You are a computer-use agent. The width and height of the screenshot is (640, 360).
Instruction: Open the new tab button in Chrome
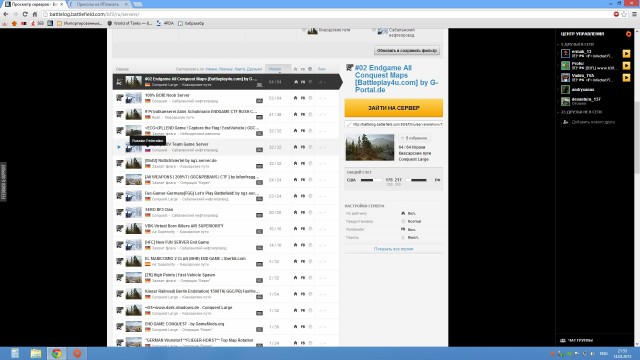coord(138,4)
